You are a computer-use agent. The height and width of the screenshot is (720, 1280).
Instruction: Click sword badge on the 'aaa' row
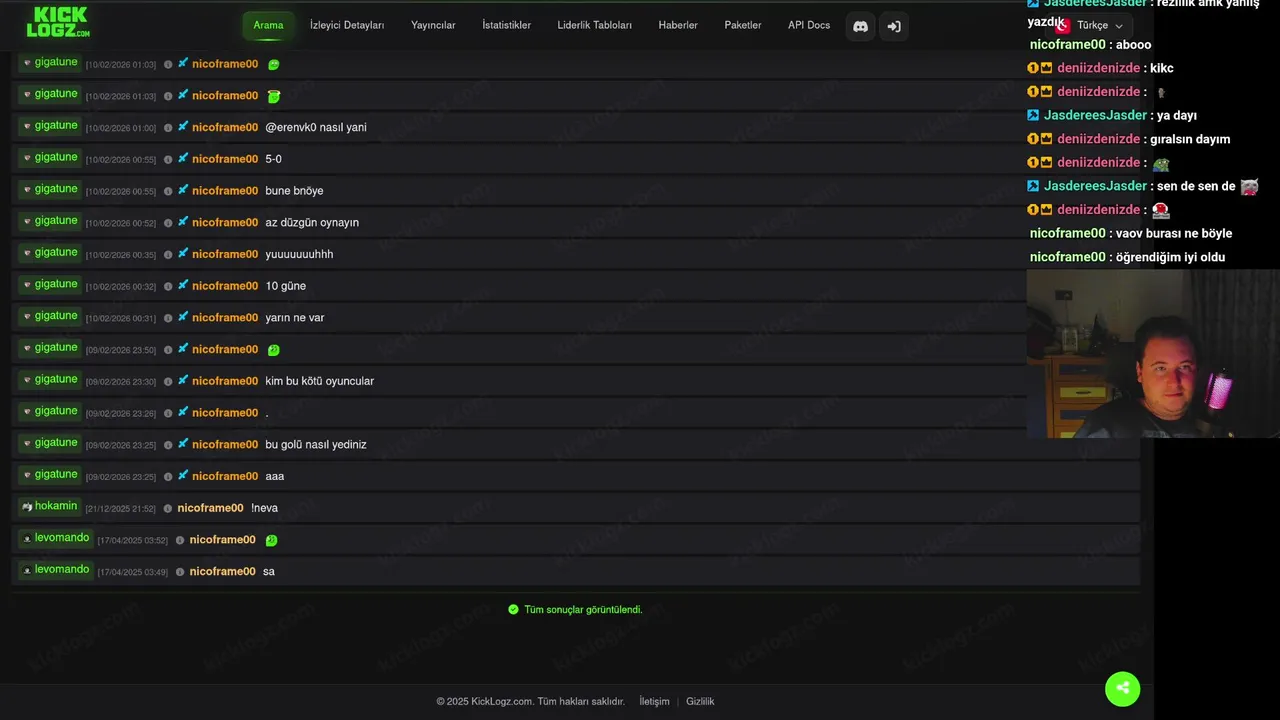coord(183,476)
